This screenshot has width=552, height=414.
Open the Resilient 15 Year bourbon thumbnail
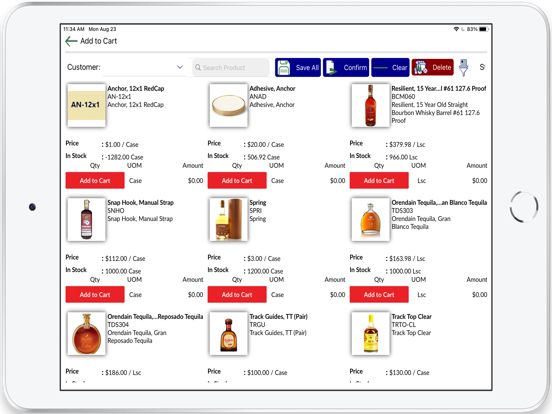click(x=370, y=105)
